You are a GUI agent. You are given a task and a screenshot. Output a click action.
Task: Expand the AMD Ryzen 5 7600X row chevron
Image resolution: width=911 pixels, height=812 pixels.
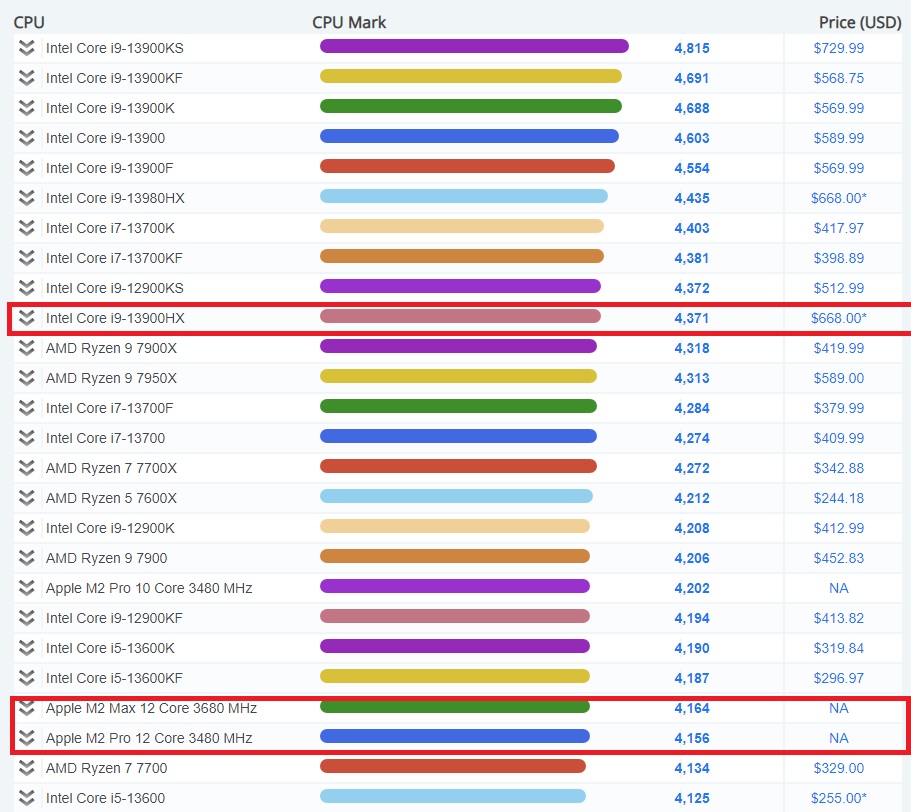click(27, 498)
